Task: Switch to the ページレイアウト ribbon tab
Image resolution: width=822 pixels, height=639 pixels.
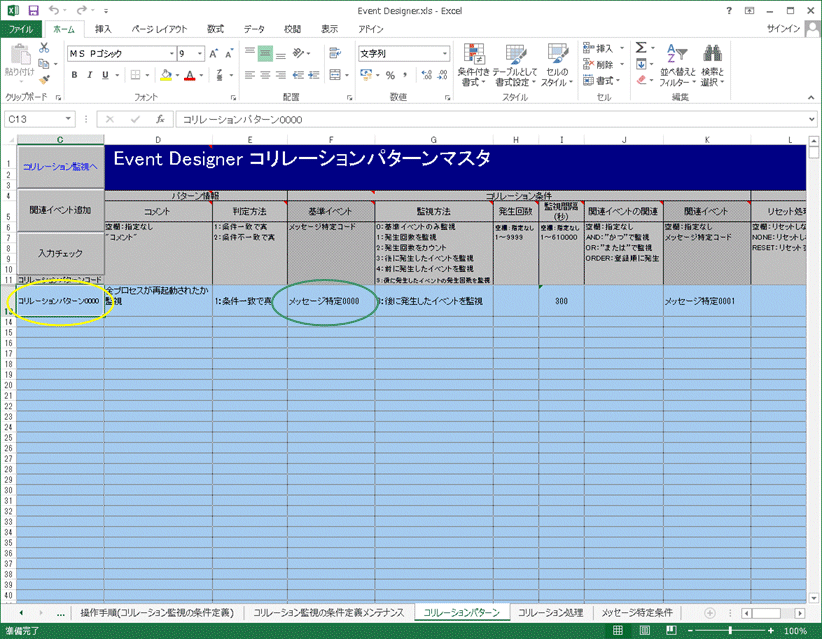Action: point(159,29)
